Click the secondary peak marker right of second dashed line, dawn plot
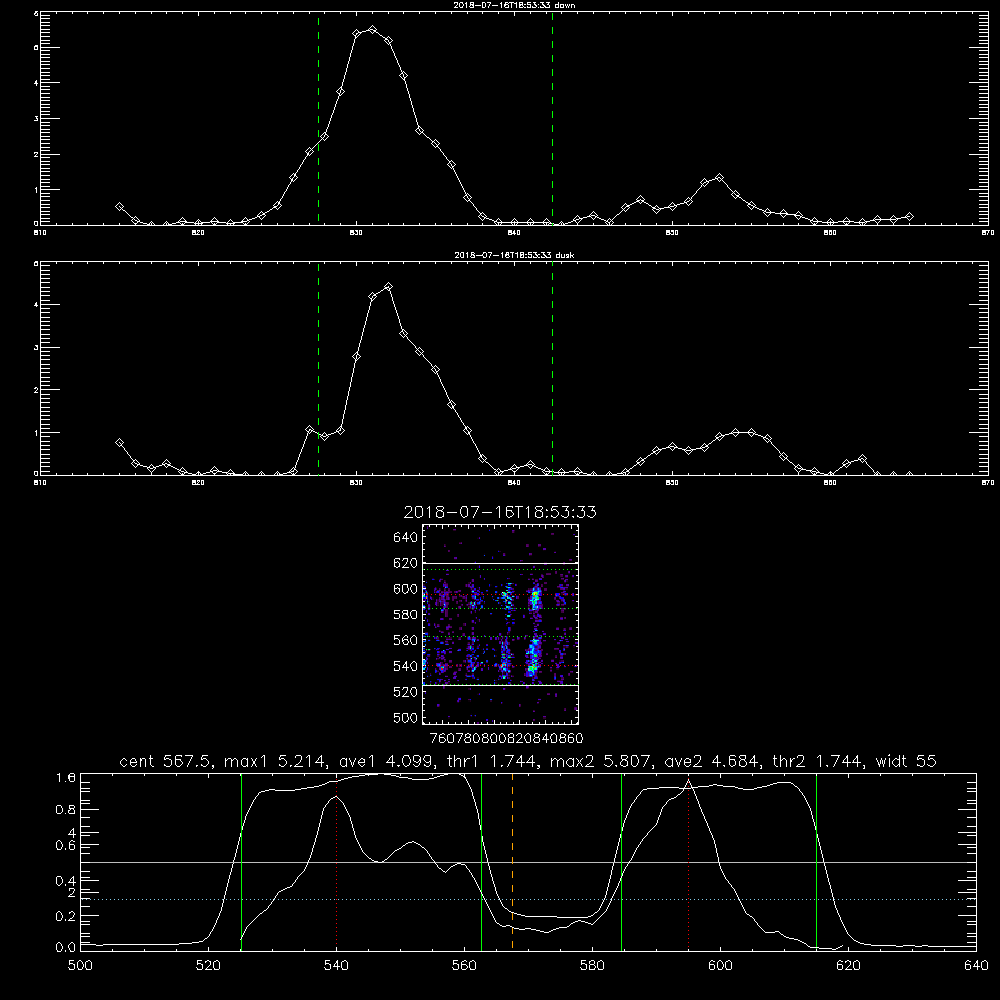The height and width of the screenshot is (1000, 1000). tap(719, 177)
